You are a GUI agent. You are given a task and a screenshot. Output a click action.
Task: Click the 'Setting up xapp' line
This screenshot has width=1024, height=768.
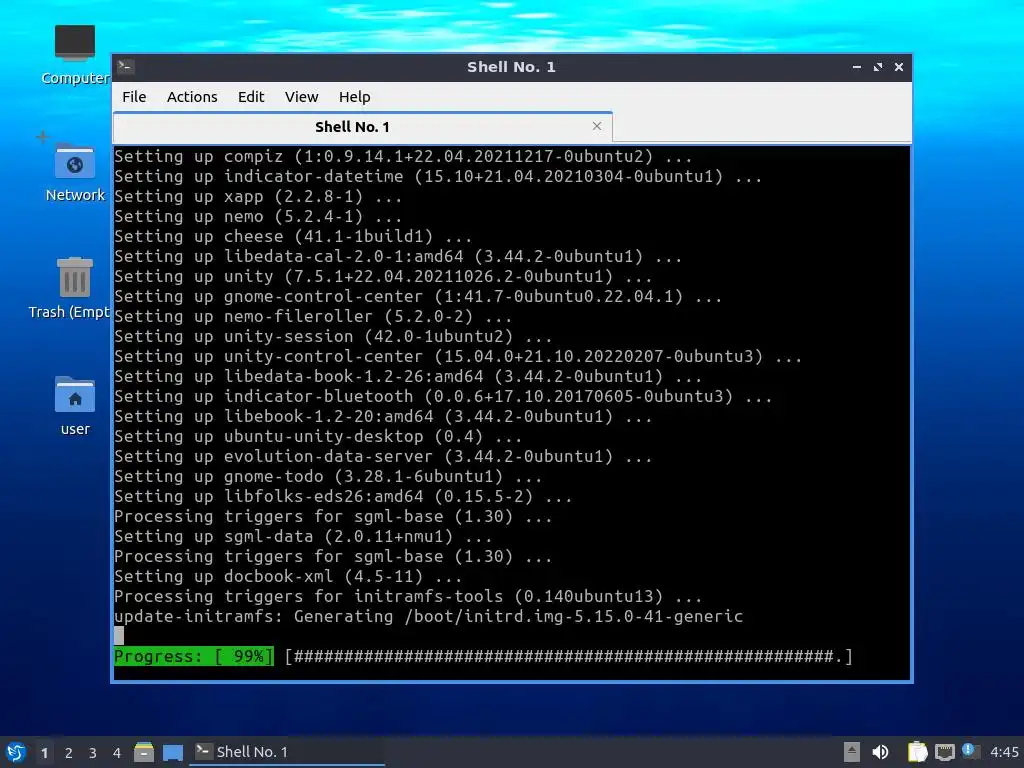click(x=258, y=196)
